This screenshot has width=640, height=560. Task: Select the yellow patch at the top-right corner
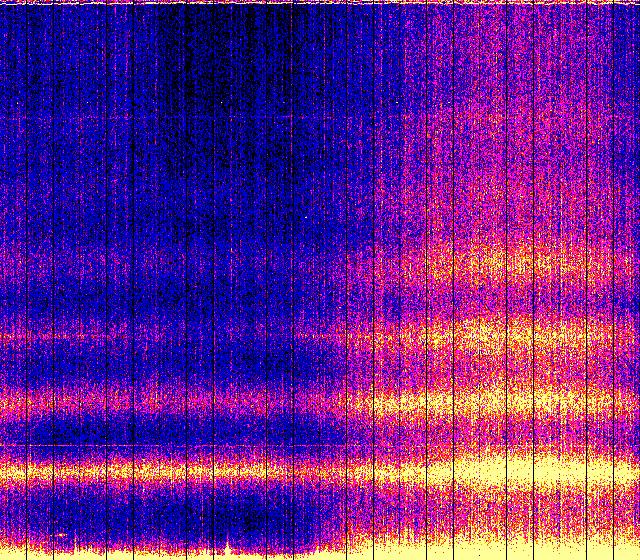pos(627,4)
